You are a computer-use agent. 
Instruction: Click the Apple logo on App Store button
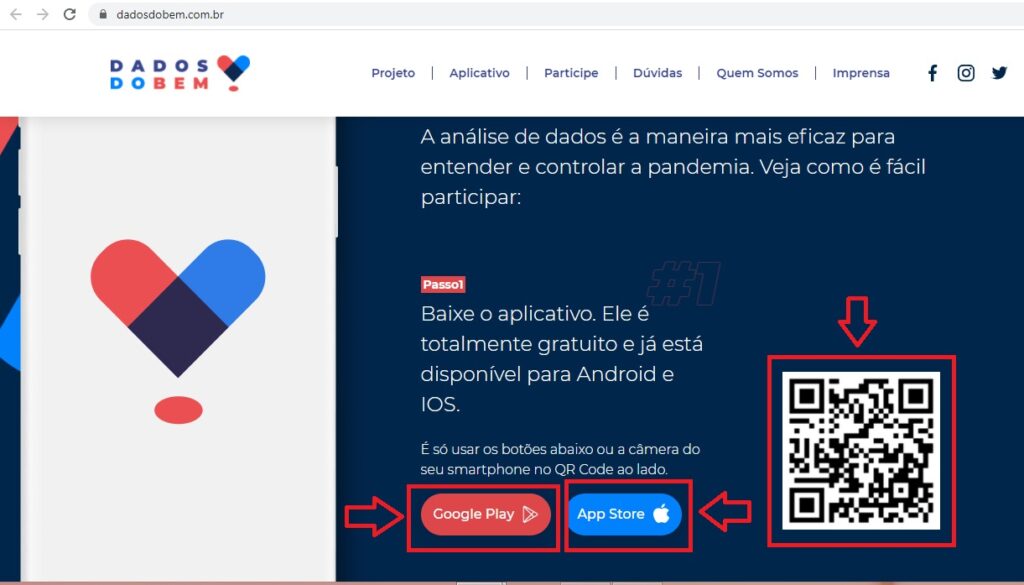pos(661,514)
